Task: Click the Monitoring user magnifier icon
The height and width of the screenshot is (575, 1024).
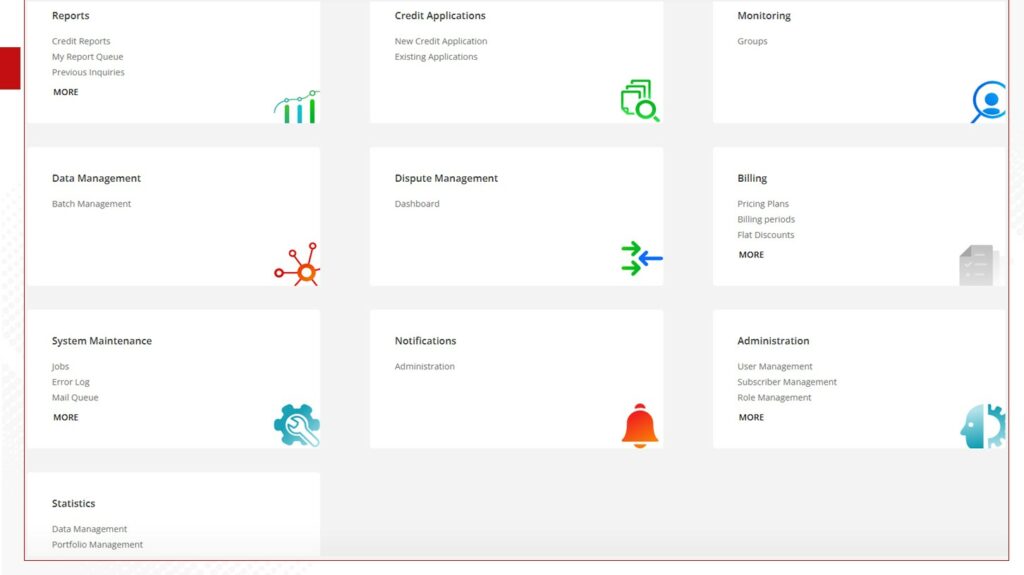Action: [x=988, y=102]
